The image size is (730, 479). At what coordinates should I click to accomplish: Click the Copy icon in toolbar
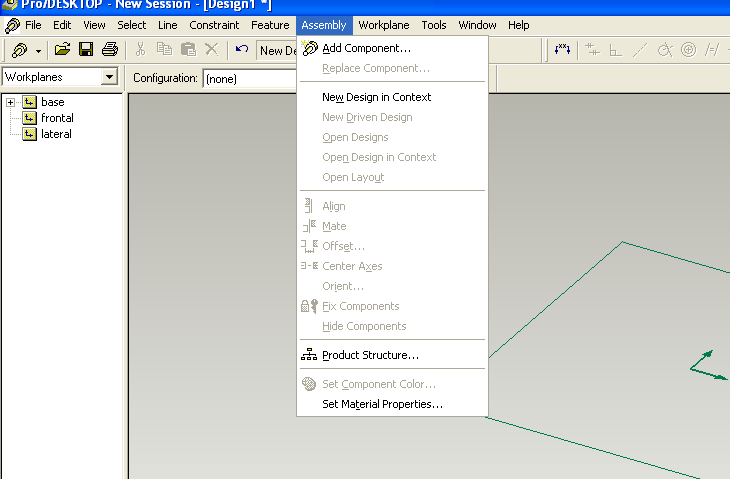tap(164, 49)
